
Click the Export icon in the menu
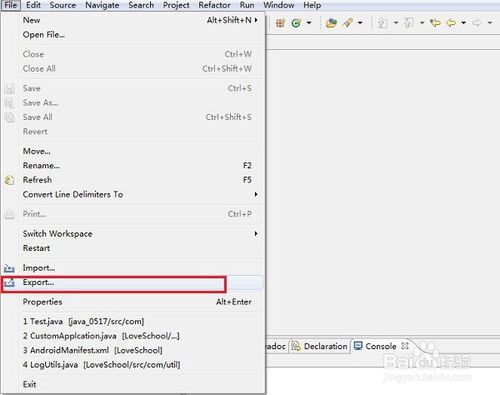click(x=9, y=282)
